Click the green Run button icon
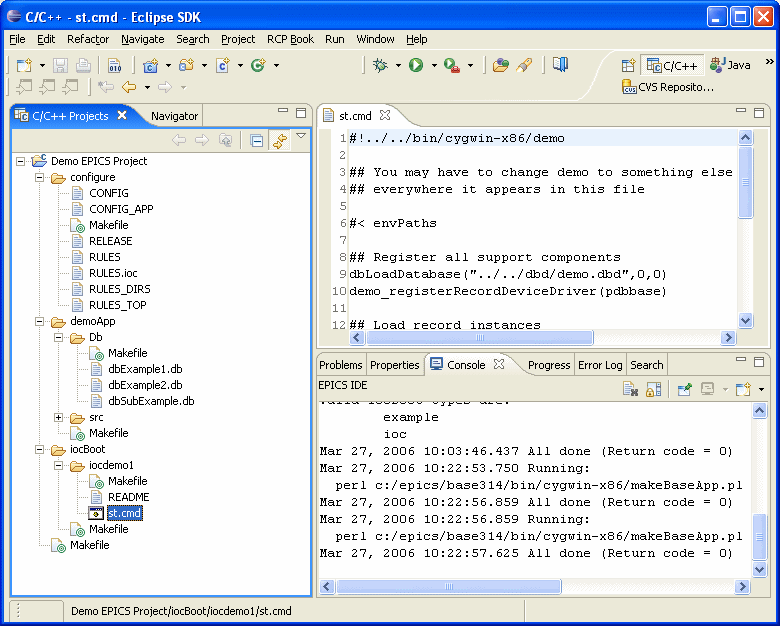780x626 pixels. [416, 65]
